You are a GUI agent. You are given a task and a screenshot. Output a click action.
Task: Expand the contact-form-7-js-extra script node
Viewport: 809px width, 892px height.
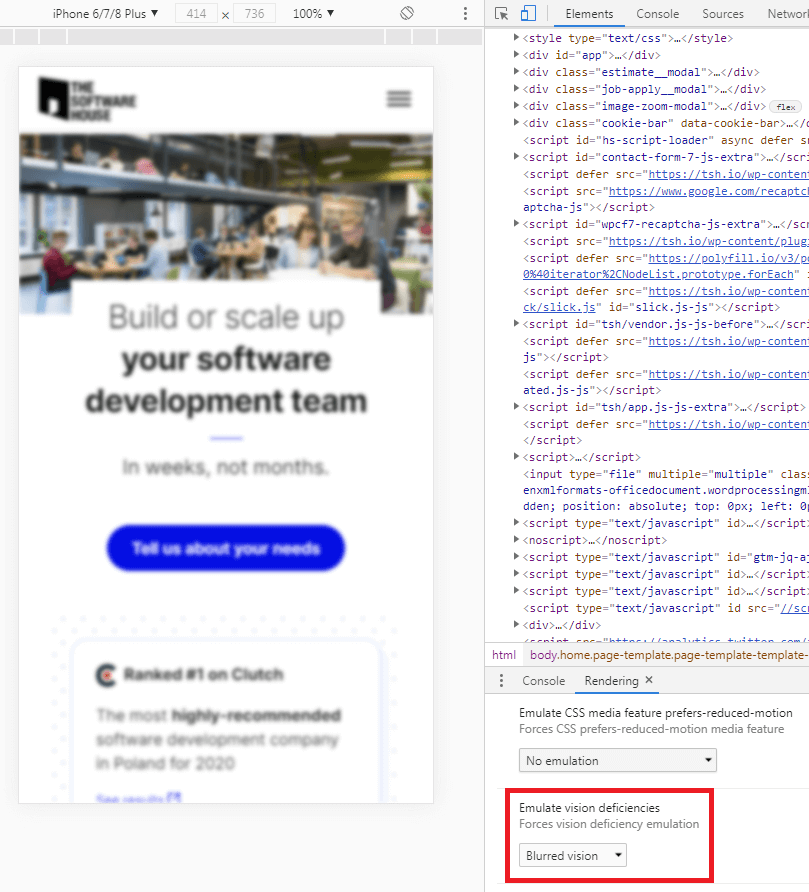pos(516,157)
